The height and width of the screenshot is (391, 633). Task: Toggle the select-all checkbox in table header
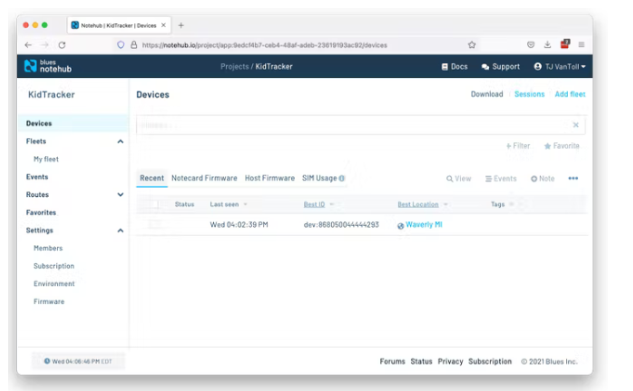point(155,205)
